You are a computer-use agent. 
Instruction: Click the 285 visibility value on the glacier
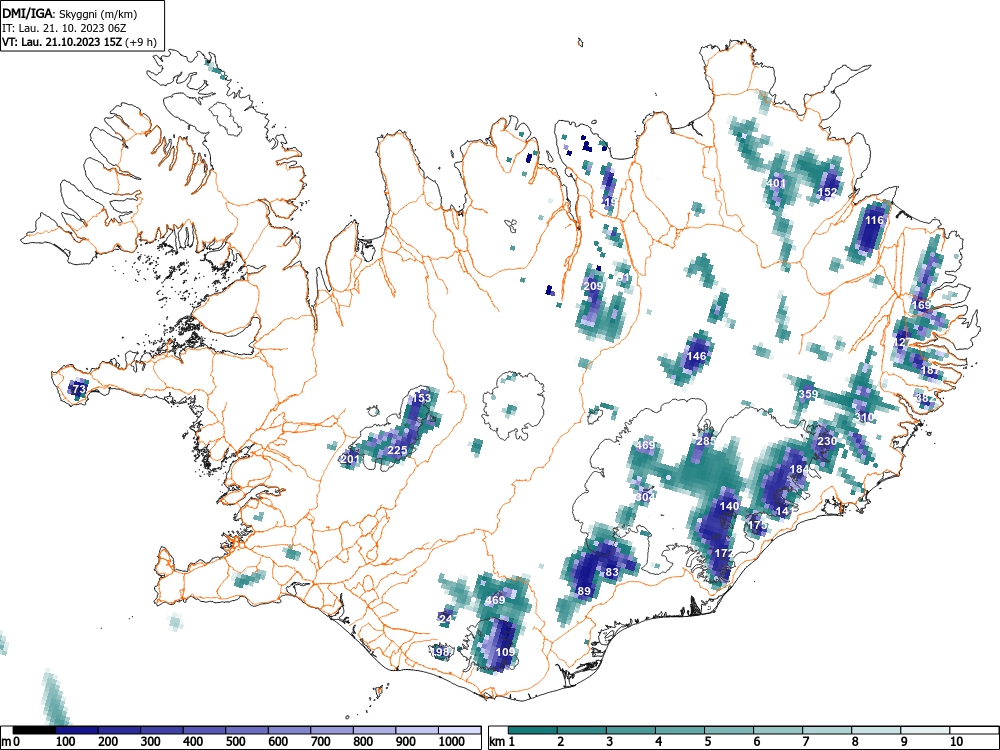pyautogui.click(x=705, y=441)
